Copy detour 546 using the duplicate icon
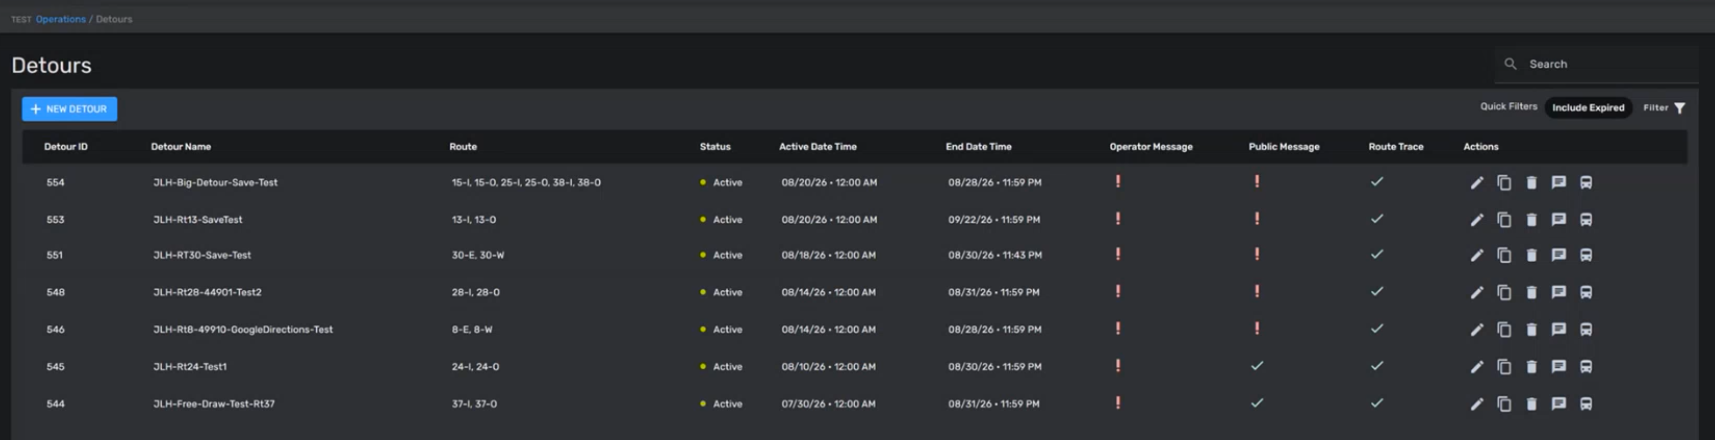Viewport: 1715px width, 440px height. point(1504,330)
